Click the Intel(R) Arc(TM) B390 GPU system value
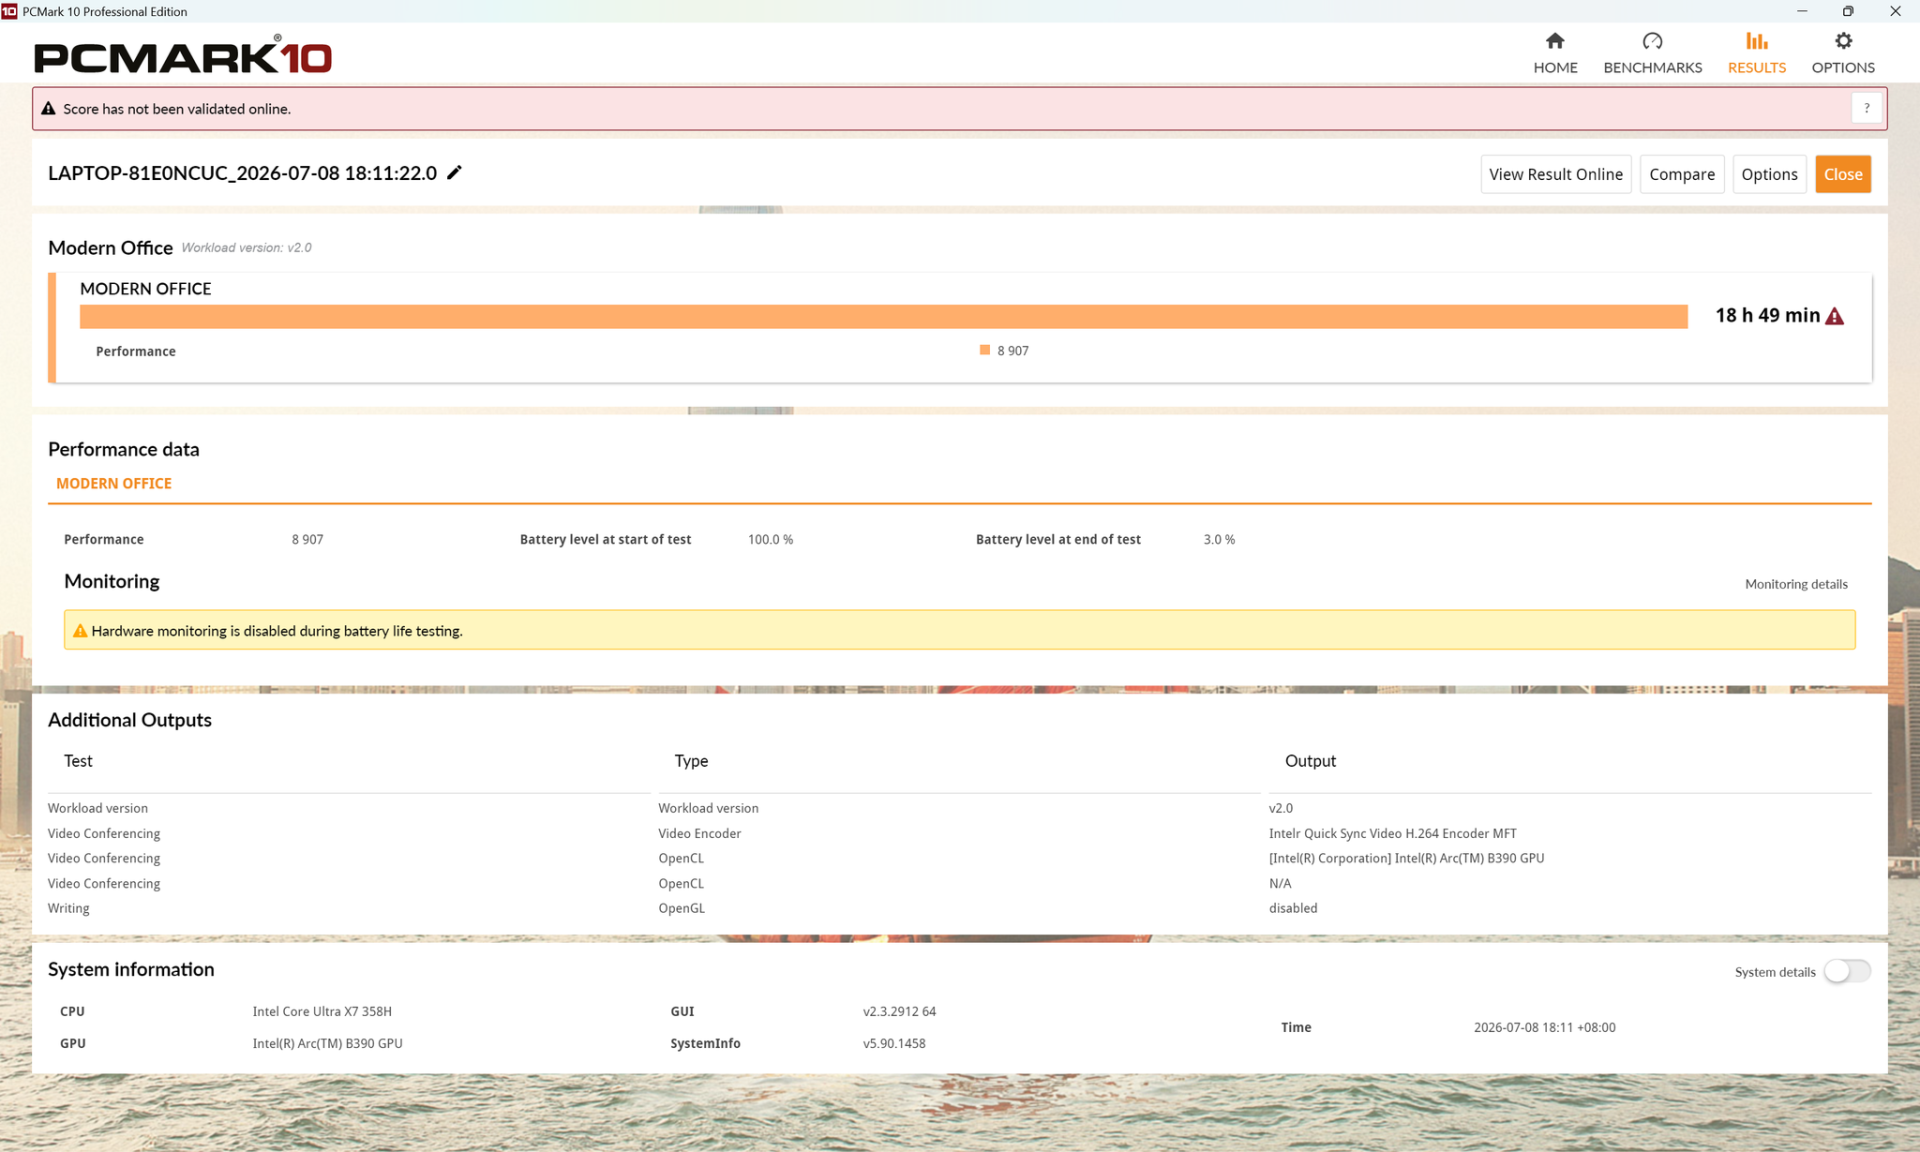The width and height of the screenshot is (1920, 1152). coord(327,1043)
